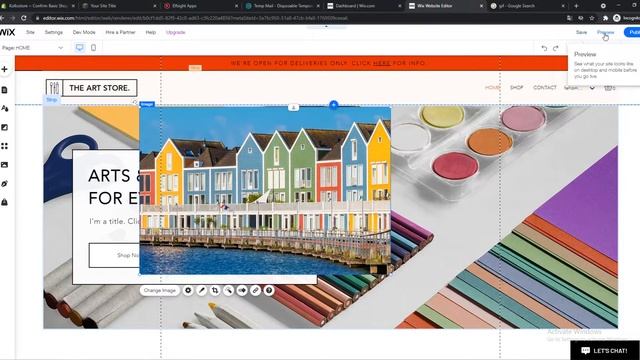640x360 pixels.
Task: Click the Redo arrow
Action: [x=556, y=48]
